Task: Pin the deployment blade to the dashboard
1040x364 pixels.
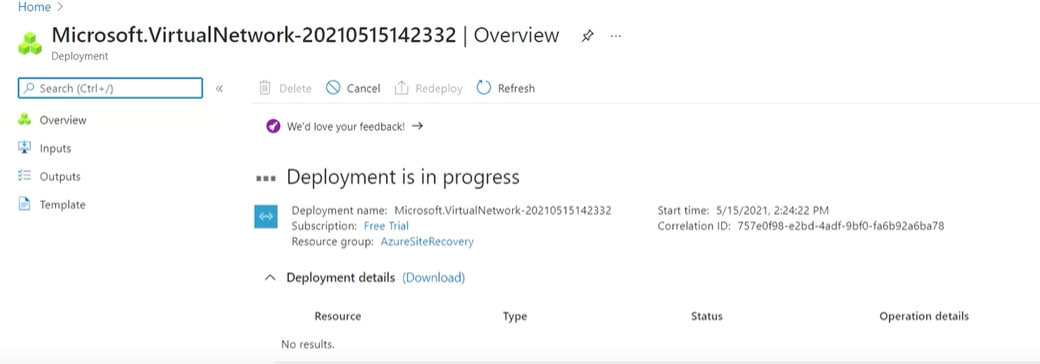Action: tap(587, 36)
